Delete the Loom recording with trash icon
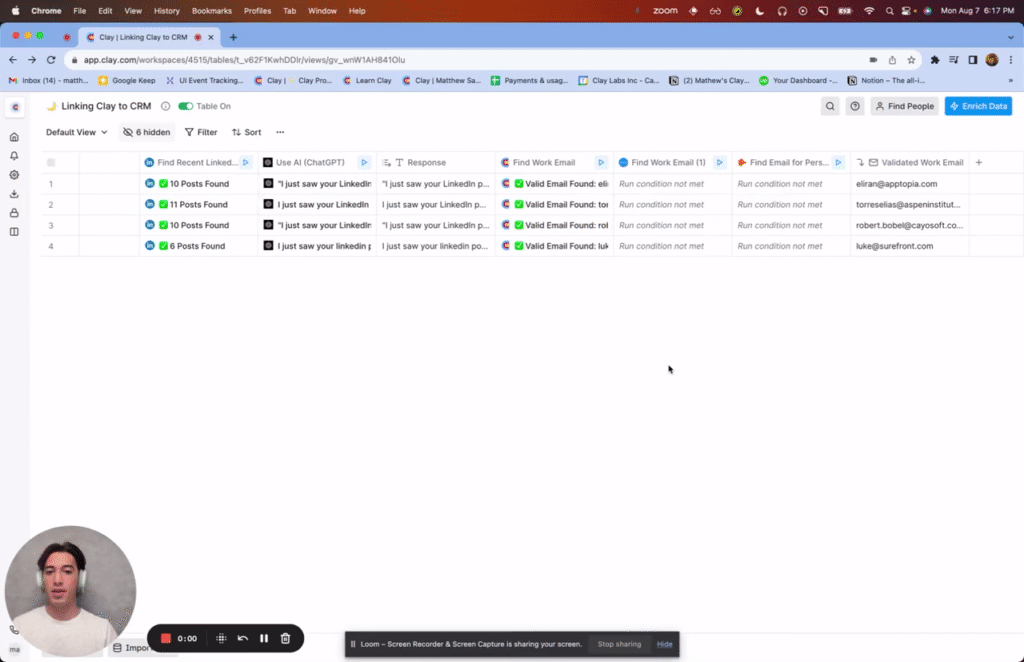This screenshot has width=1024, height=662. 285,638
